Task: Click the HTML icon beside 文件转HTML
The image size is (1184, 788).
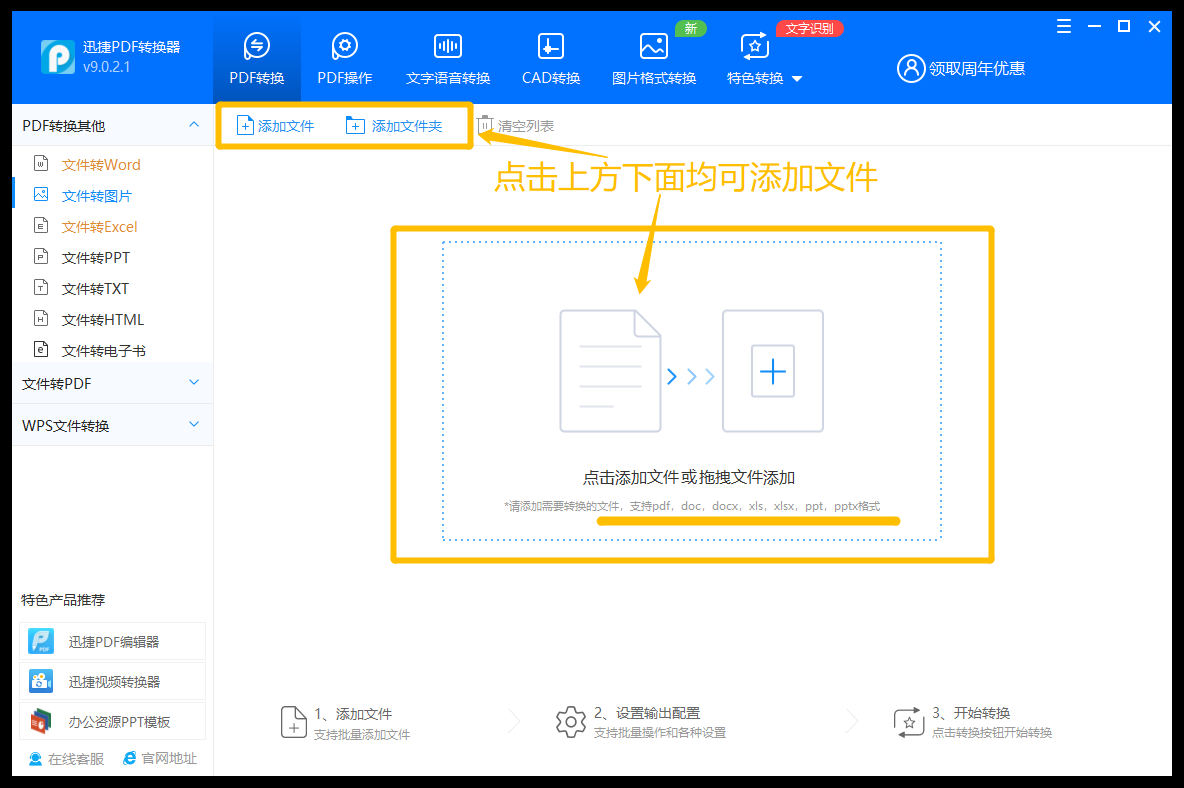Action: (x=42, y=319)
